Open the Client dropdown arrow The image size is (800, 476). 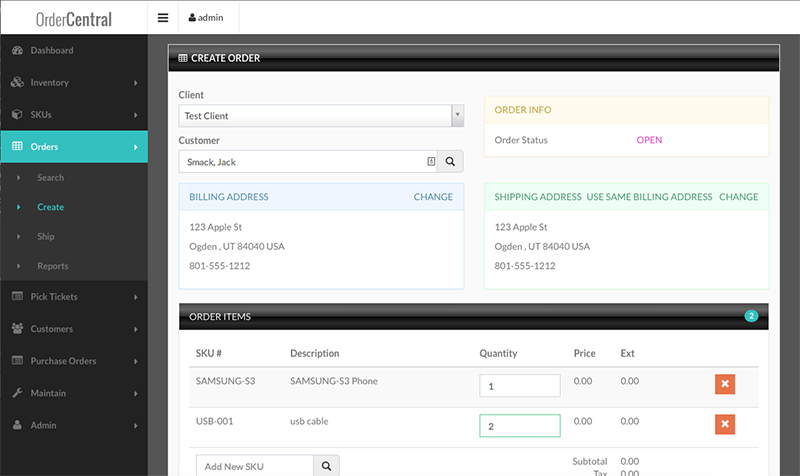[457, 116]
